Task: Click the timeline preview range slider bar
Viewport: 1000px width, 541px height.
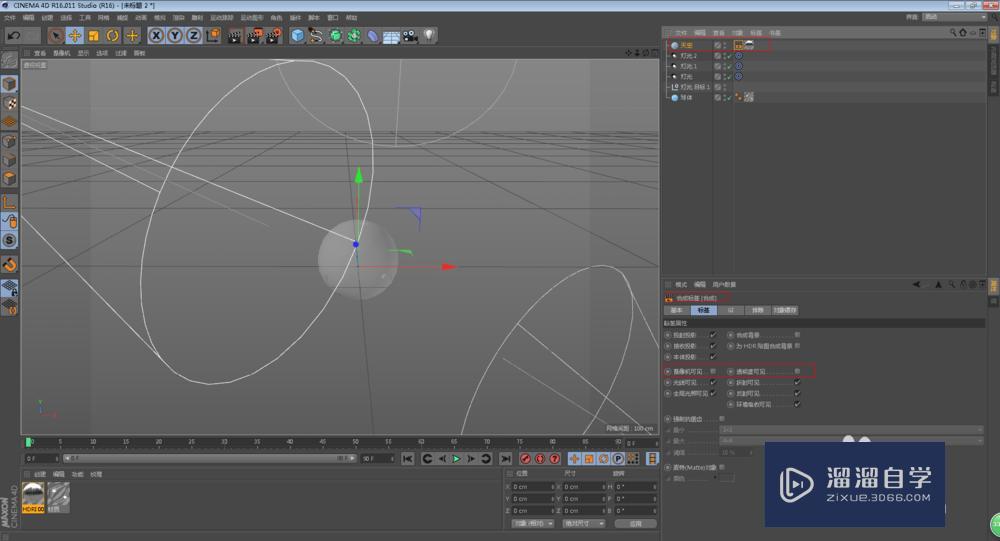Action: tap(209, 459)
